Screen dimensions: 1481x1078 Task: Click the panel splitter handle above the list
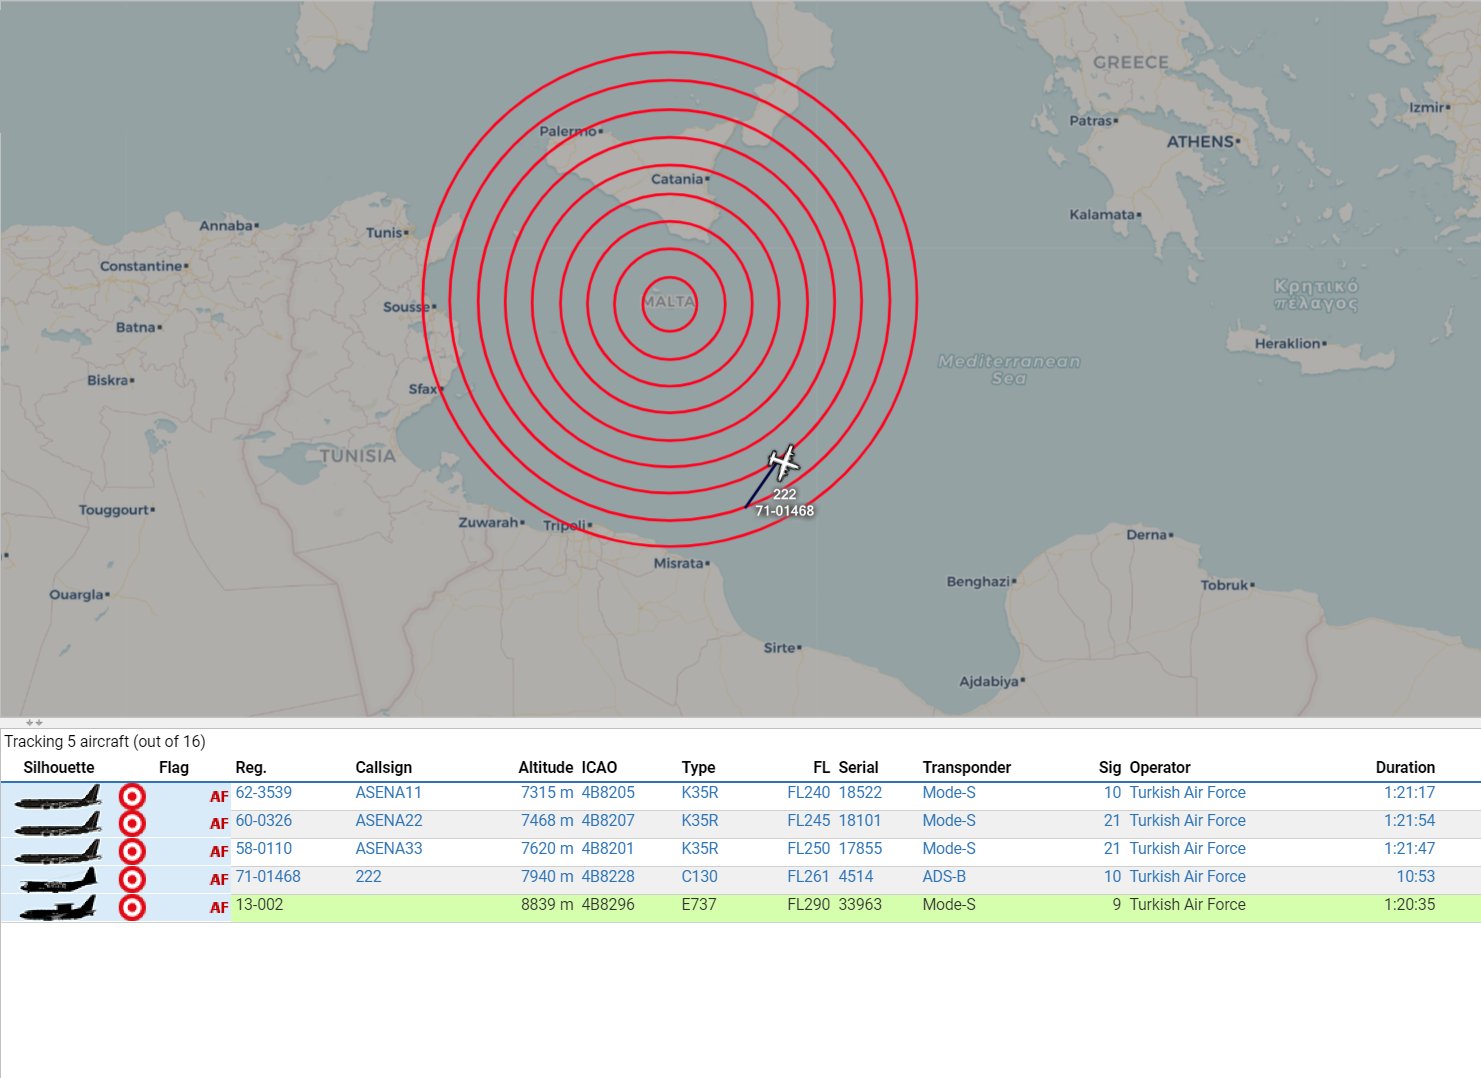(34, 722)
